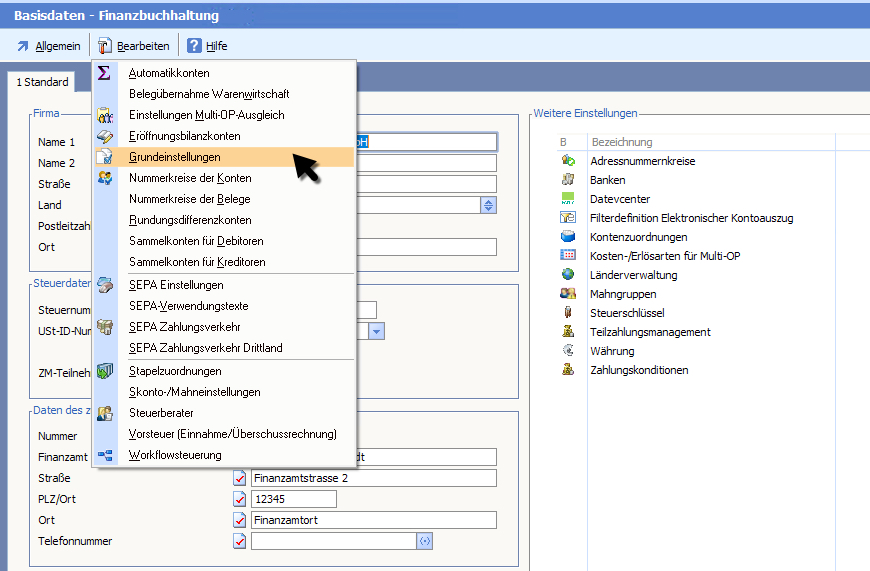Viewport: 870px width, 571px height.
Task: Toggle the checkbox beside Finanzamtort field
Action: click(x=240, y=520)
